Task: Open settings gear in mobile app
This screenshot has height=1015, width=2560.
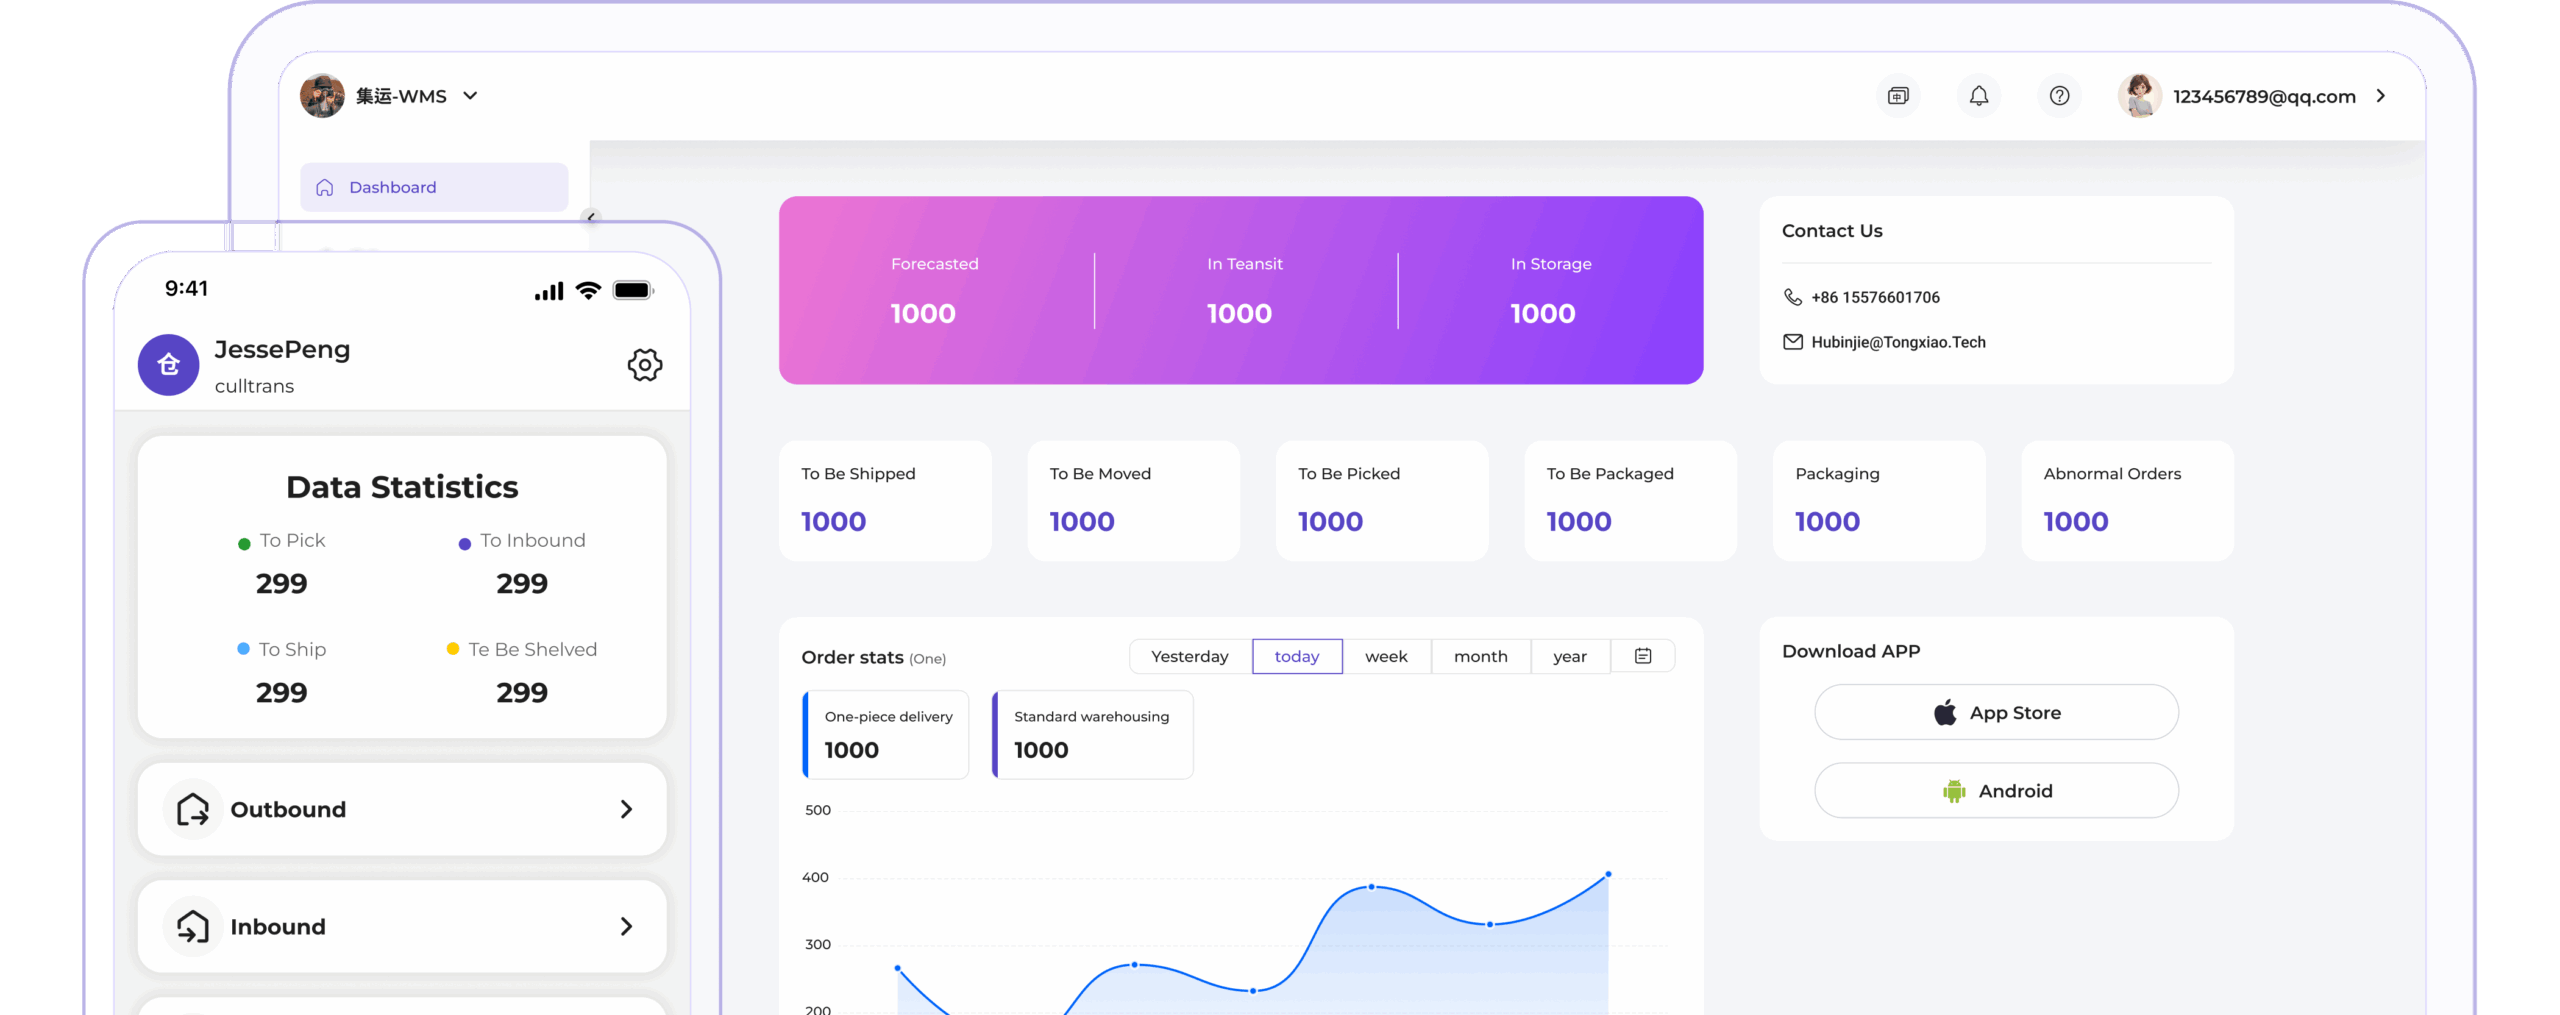Action: pyautogui.click(x=644, y=365)
